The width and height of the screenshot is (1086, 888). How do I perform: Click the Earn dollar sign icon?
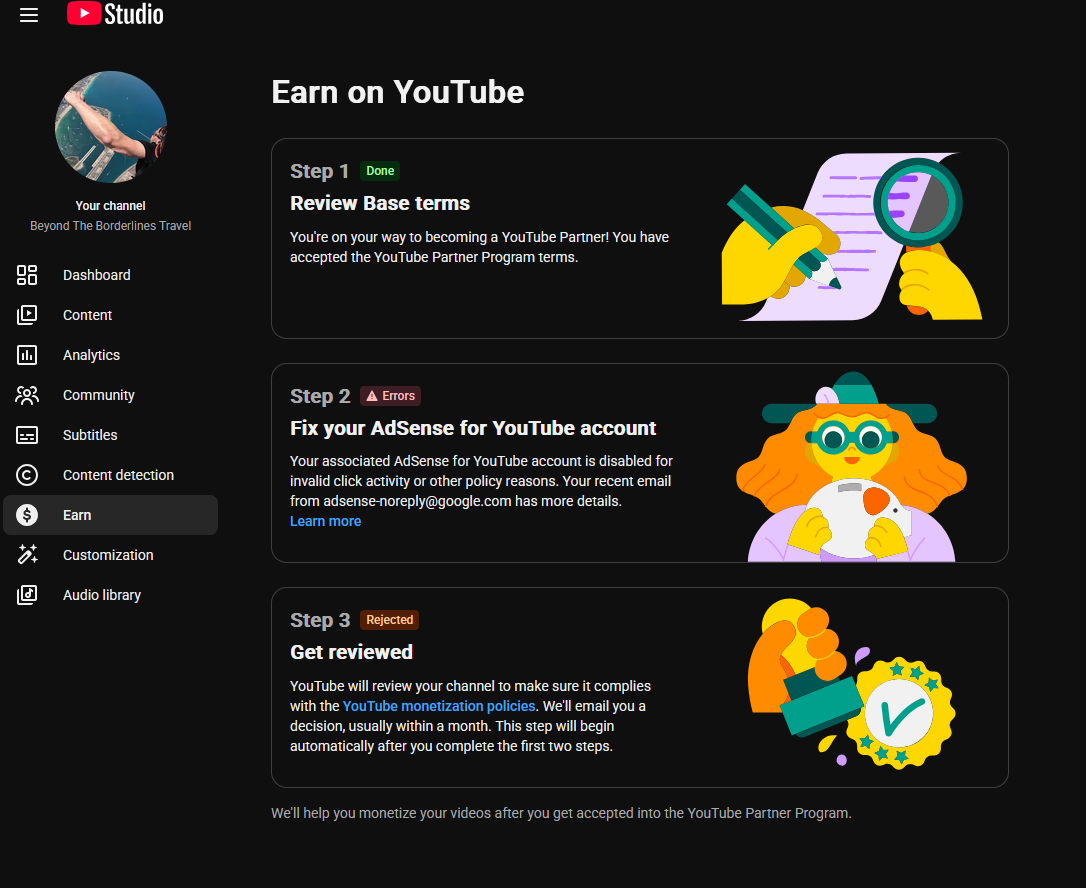(27, 515)
